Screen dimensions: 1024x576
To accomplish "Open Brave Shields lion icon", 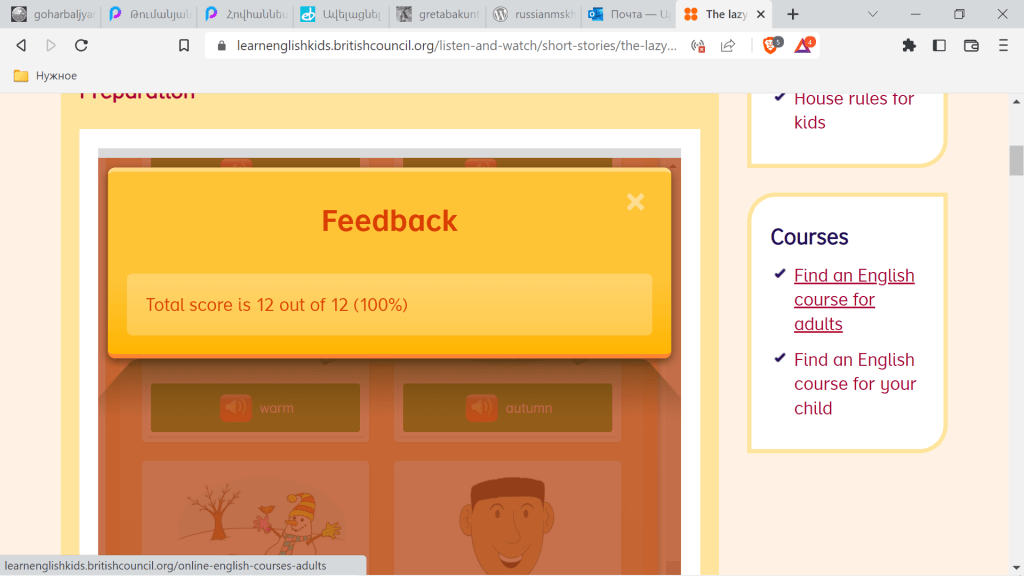I will pos(771,45).
